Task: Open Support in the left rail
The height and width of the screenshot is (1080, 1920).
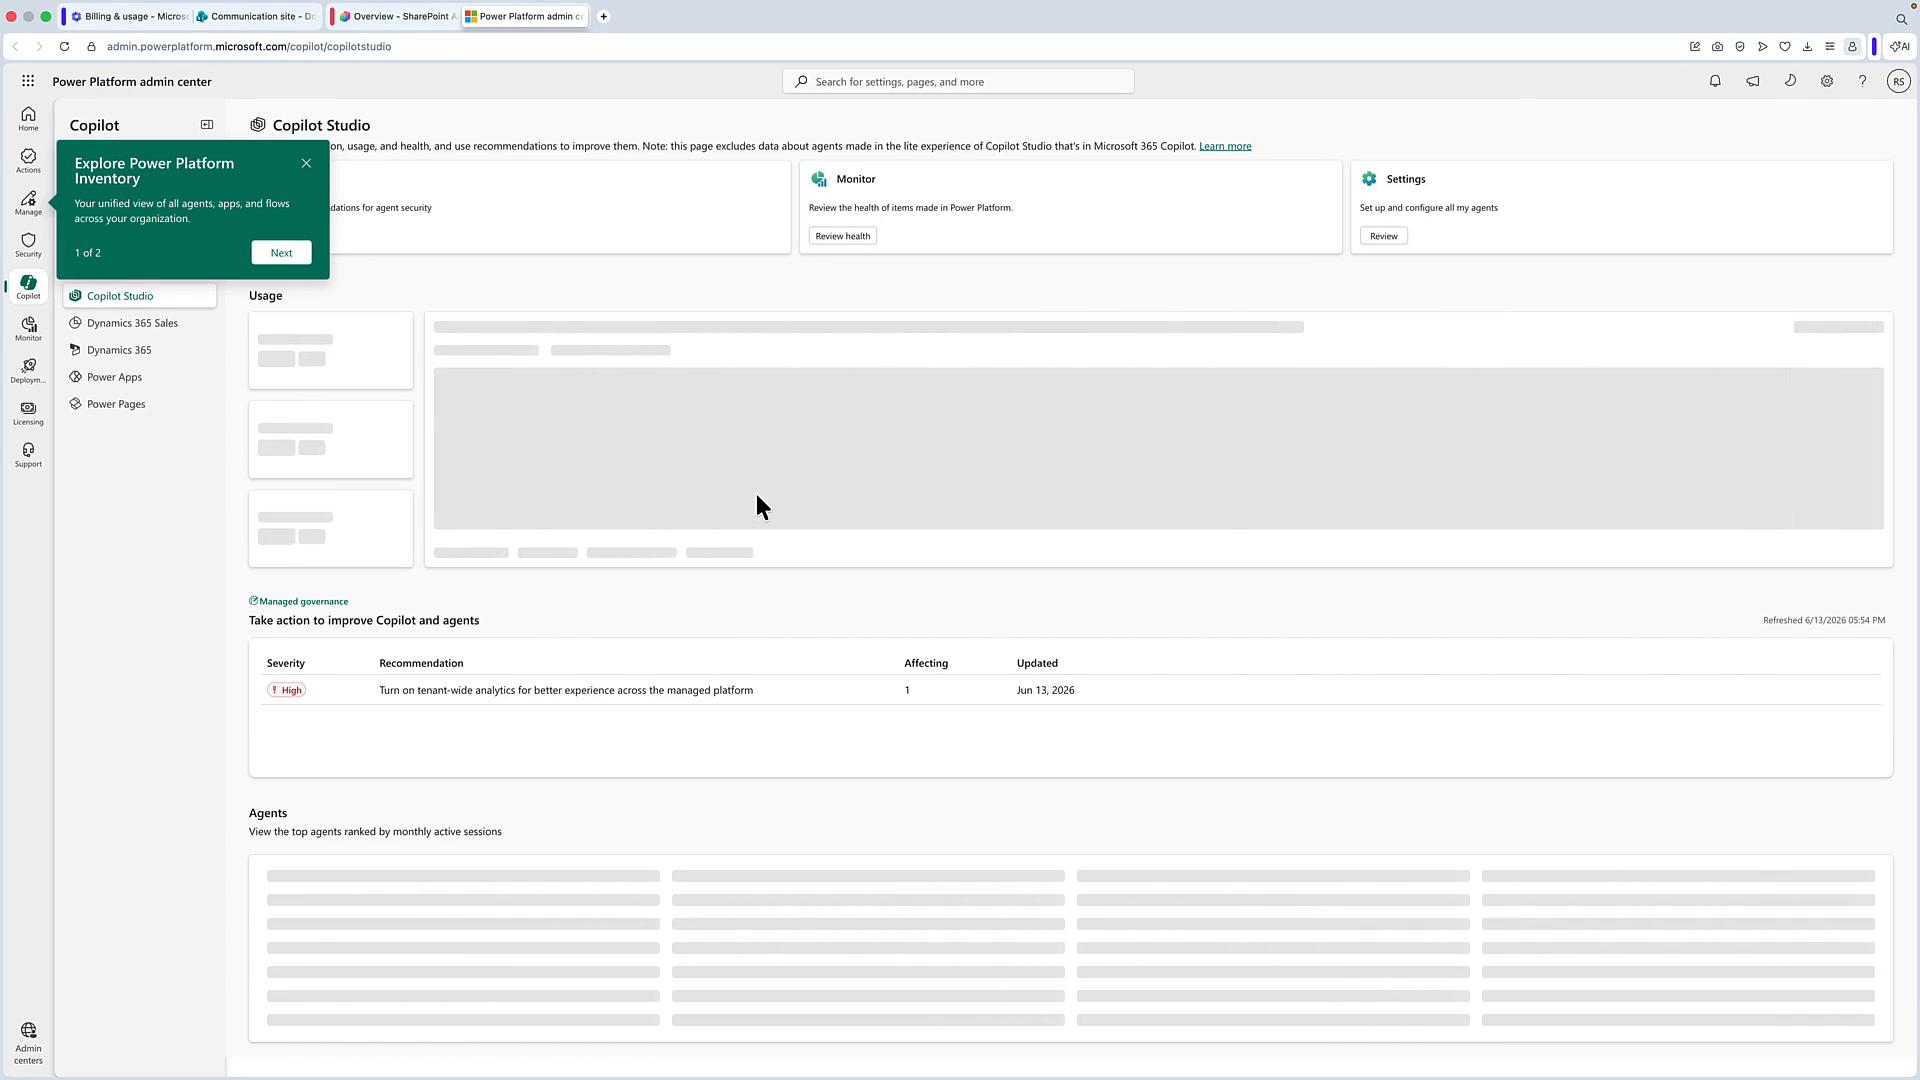Action: click(28, 455)
